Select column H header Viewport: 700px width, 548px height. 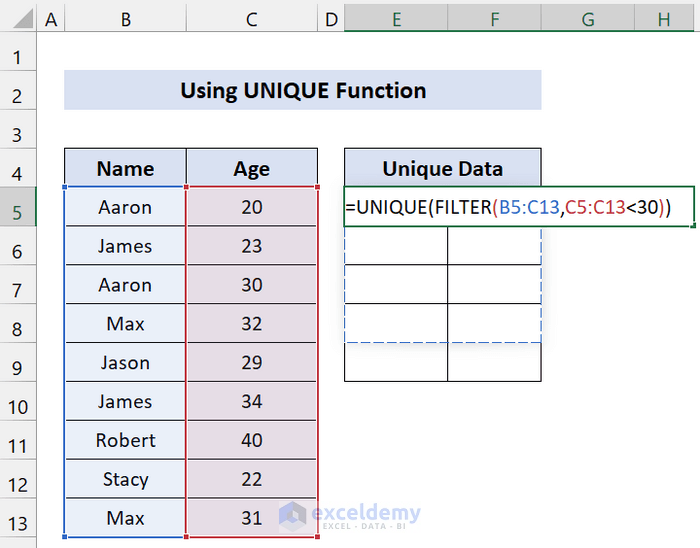pyautogui.click(x=664, y=19)
